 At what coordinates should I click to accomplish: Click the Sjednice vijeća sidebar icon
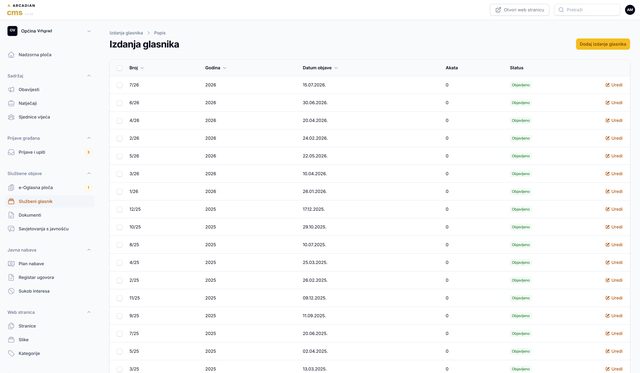click(11, 117)
